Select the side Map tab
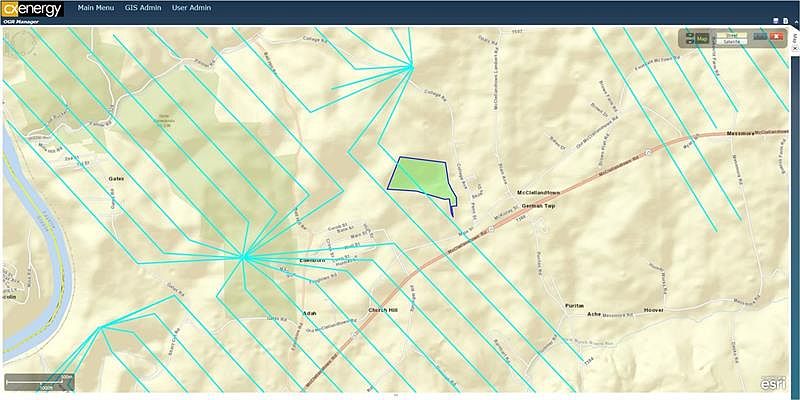Screen dimensions: 800x400 click(x=794, y=38)
